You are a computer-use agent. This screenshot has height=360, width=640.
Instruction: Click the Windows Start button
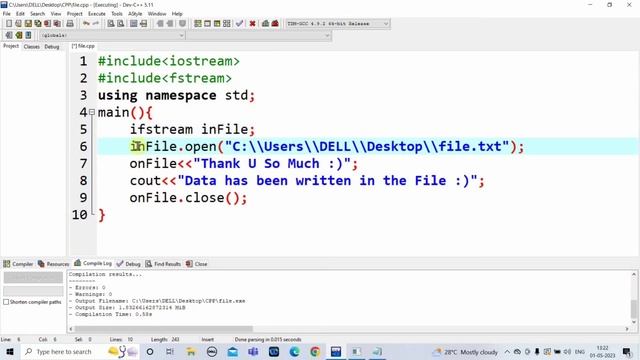(10, 351)
